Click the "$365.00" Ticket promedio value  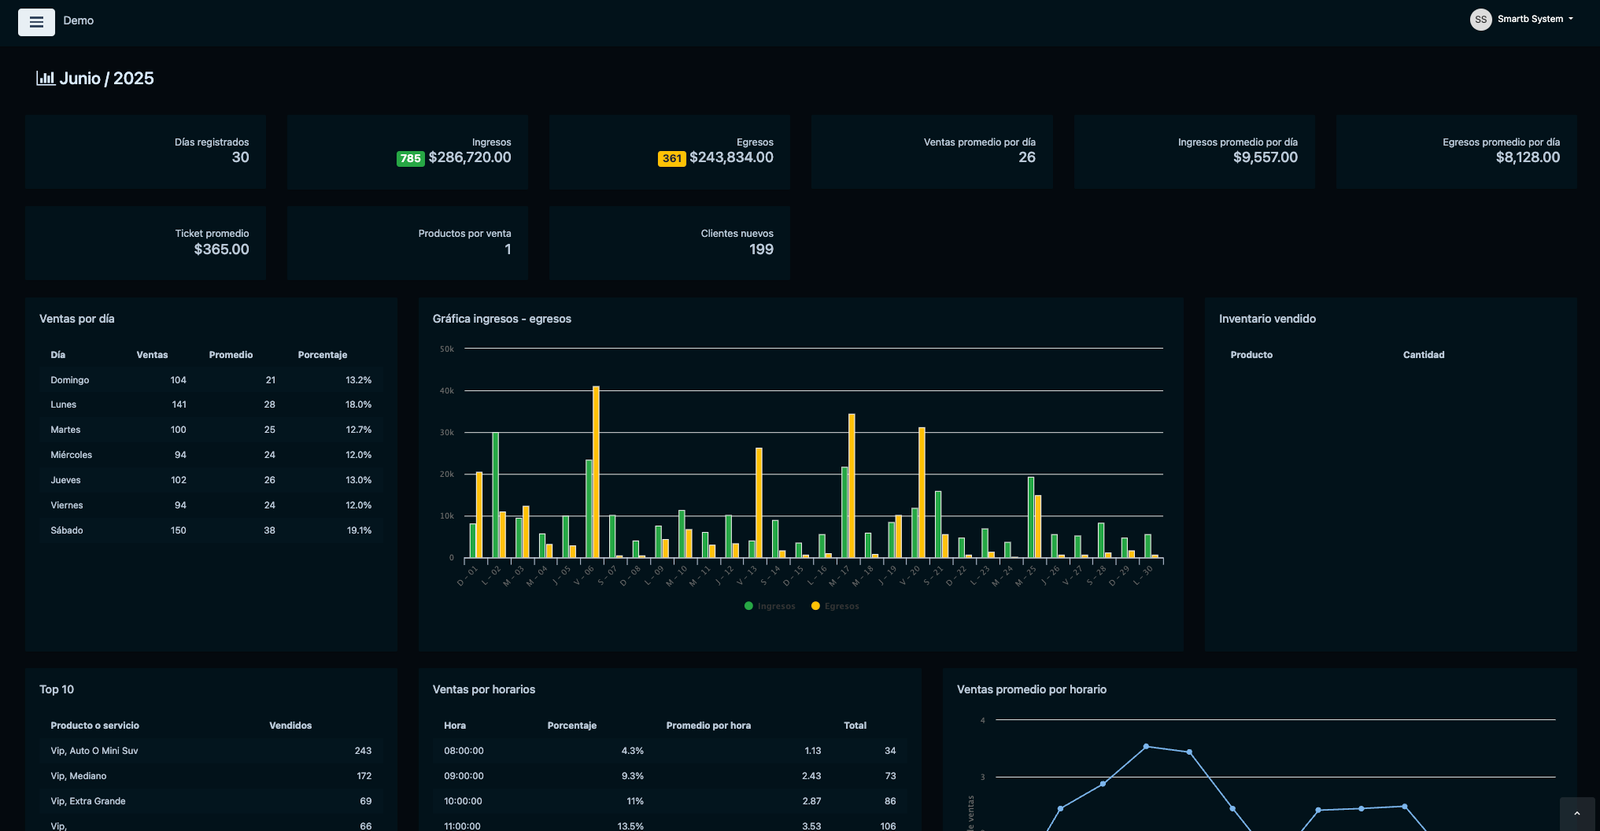point(221,249)
